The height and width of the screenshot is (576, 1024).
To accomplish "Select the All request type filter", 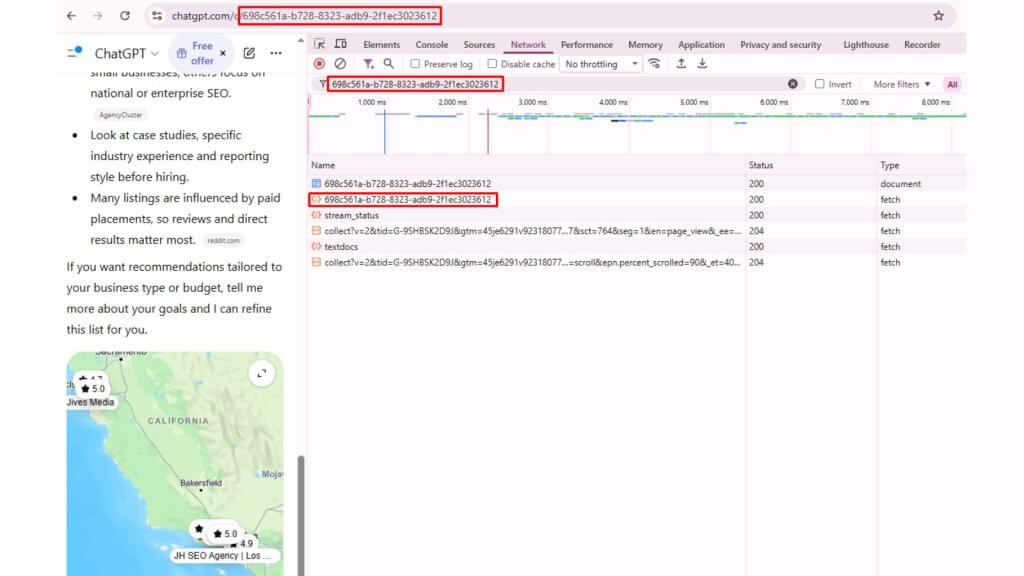I will pyautogui.click(x=952, y=84).
